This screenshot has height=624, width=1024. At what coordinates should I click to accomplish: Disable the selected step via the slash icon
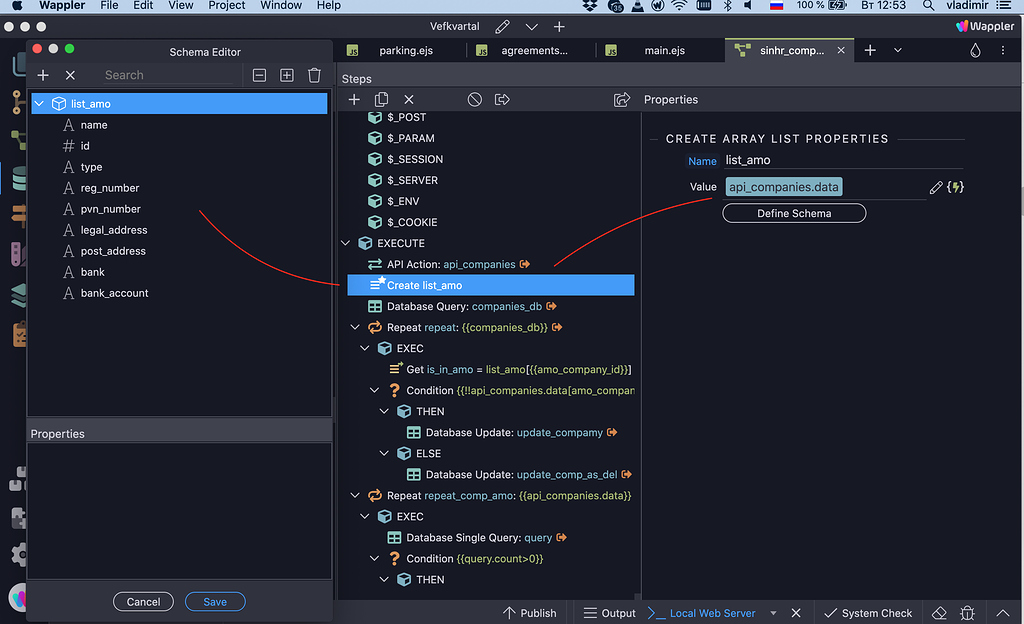click(x=474, y=99)
